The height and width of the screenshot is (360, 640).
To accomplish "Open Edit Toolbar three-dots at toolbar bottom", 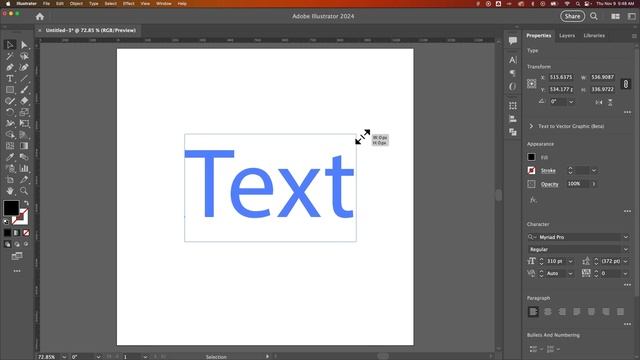I will (x=17, y=271).
